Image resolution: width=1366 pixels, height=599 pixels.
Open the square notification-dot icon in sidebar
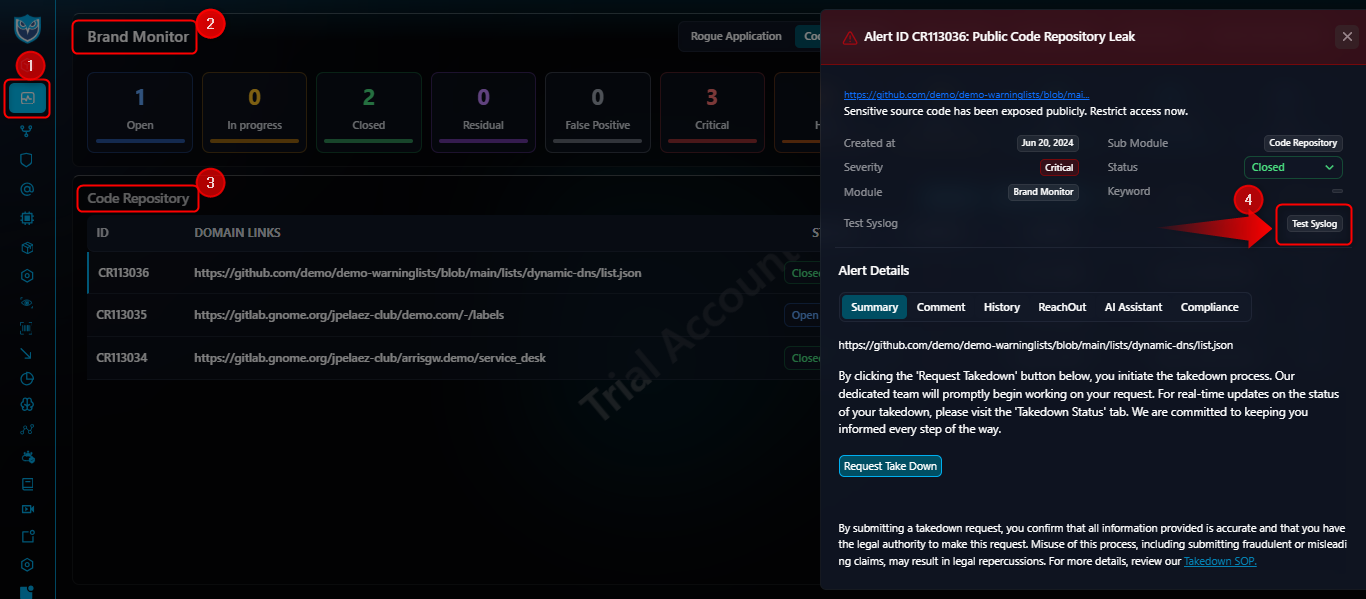tap(27, 536)
